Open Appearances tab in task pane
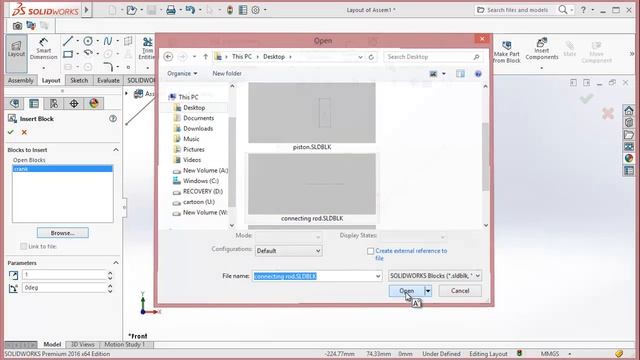 point(629,158)
